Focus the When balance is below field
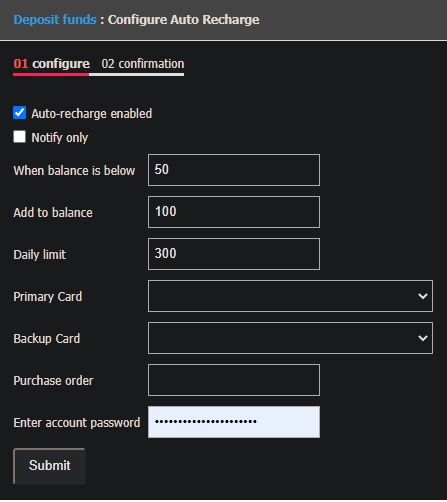 (234, 170)
